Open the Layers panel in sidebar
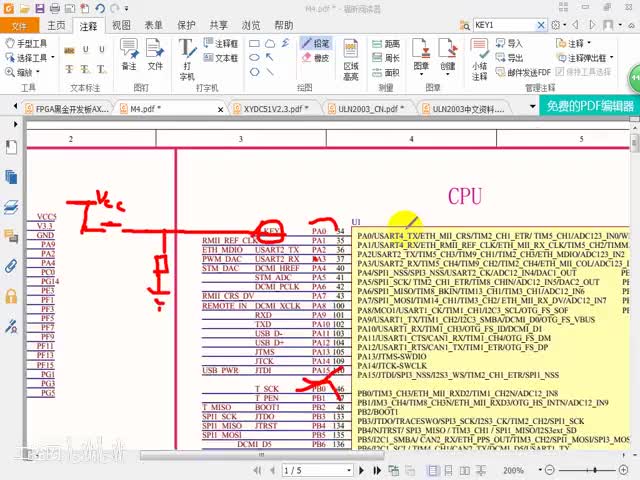The height and width of the screenshot is (480, 640). [x=11, y=207]
